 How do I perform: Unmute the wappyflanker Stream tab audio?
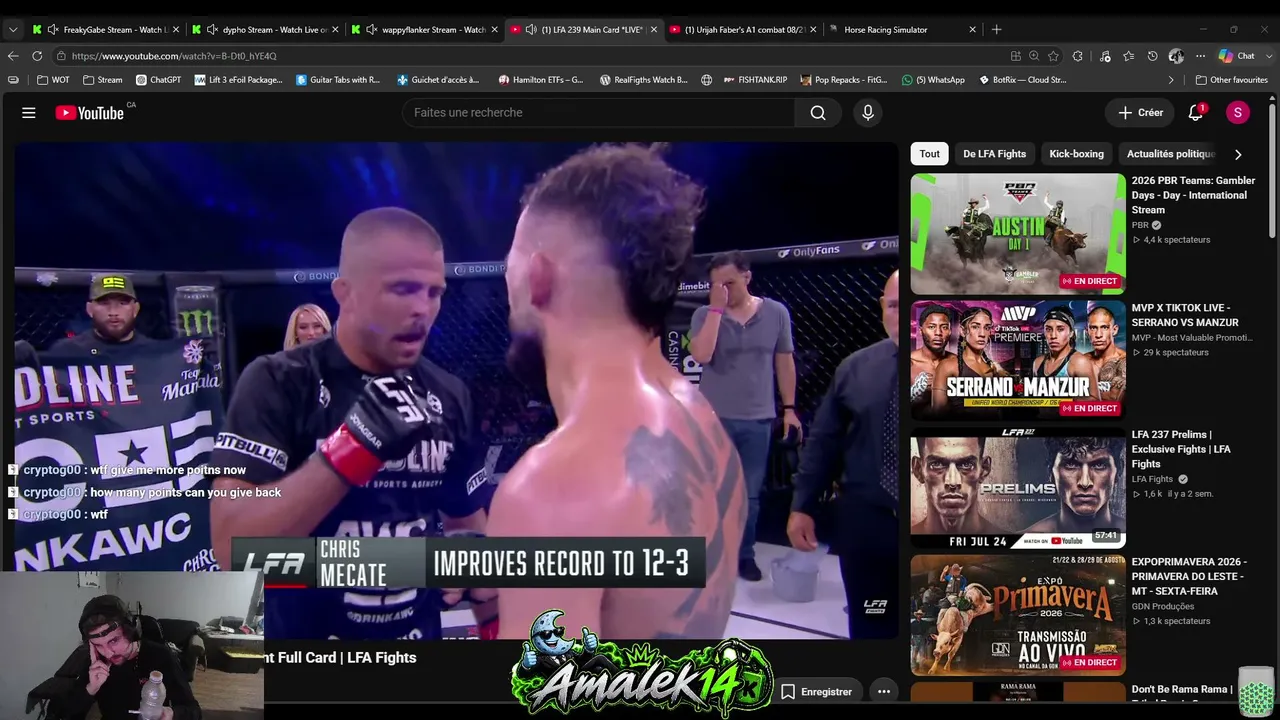pos(372,29)
